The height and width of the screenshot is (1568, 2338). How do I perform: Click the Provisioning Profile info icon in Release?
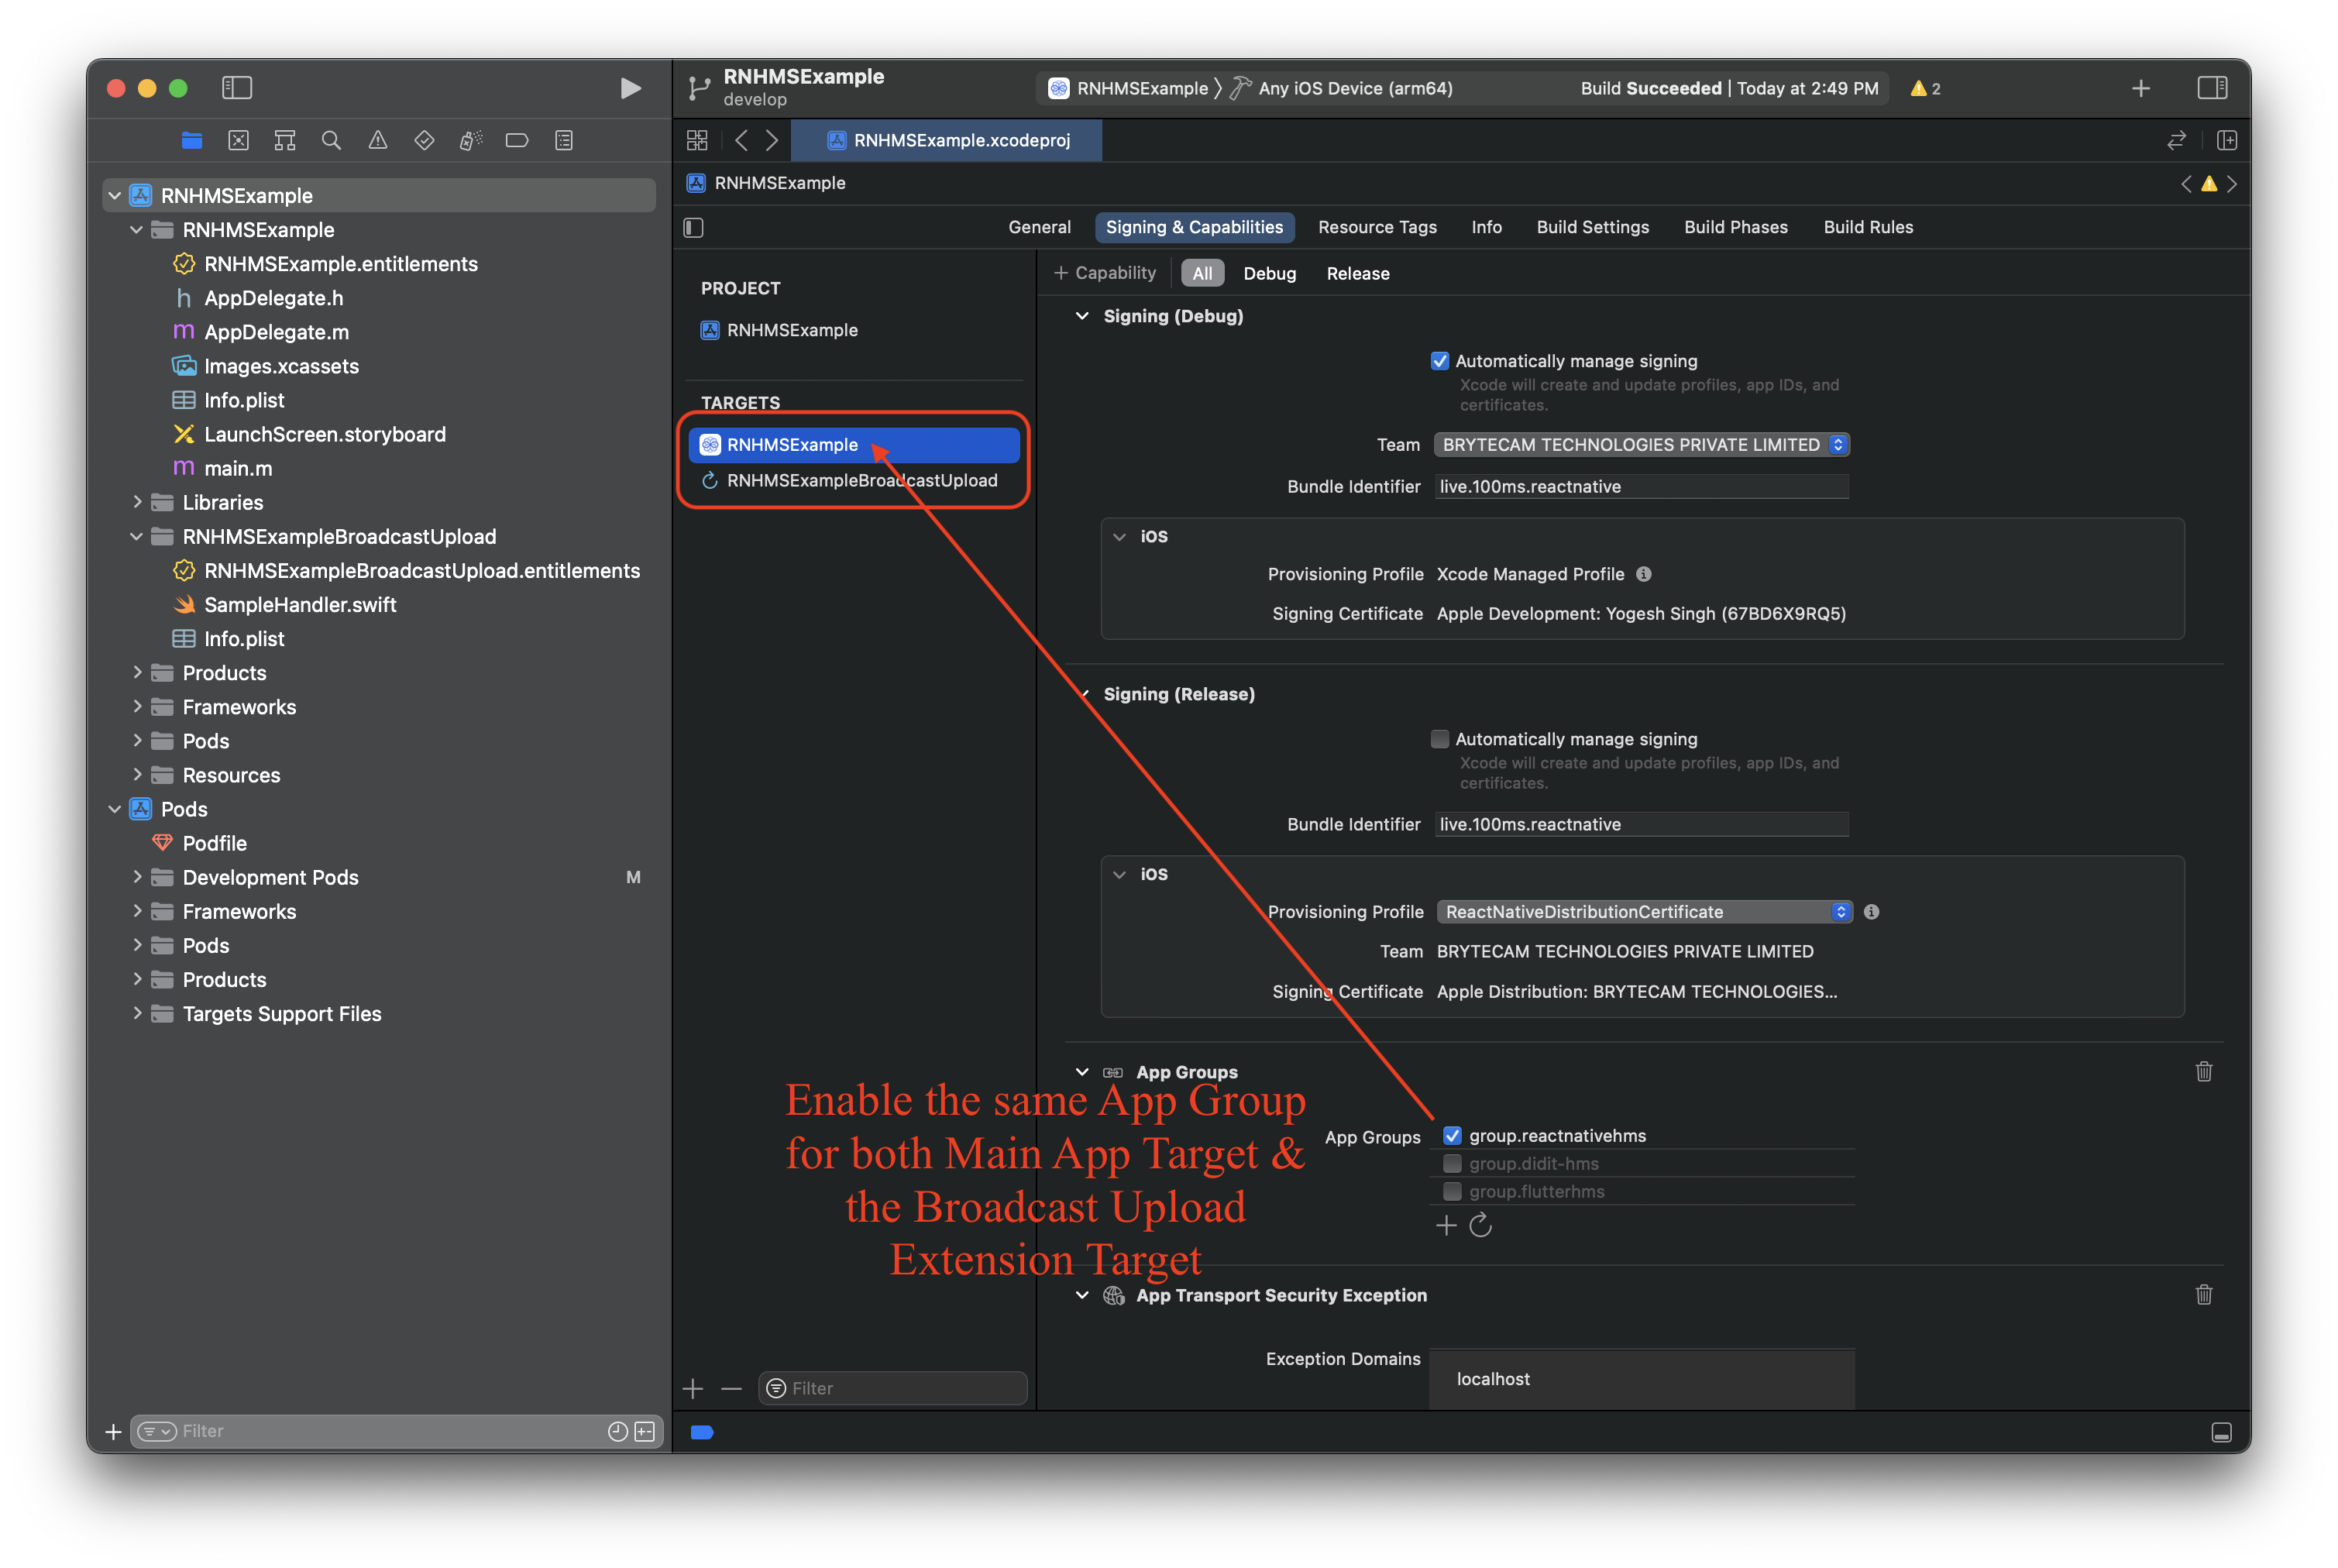[x=1872, y=912]
